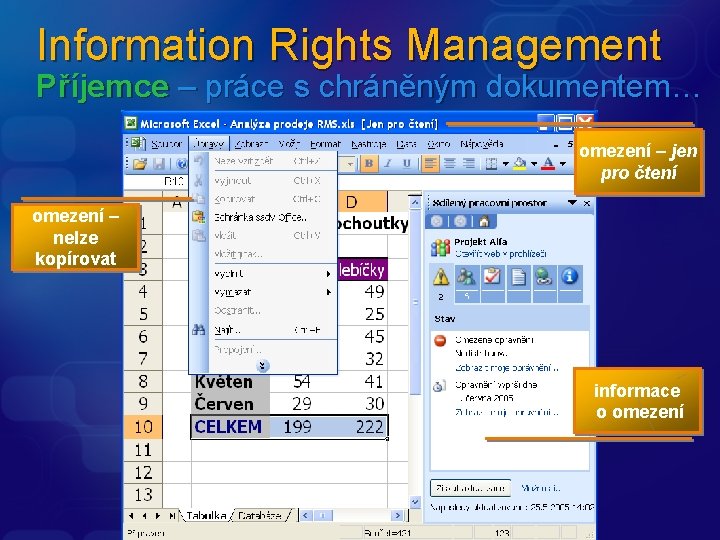Apply the yellow Fill Color bucket

tap(520, 163)
